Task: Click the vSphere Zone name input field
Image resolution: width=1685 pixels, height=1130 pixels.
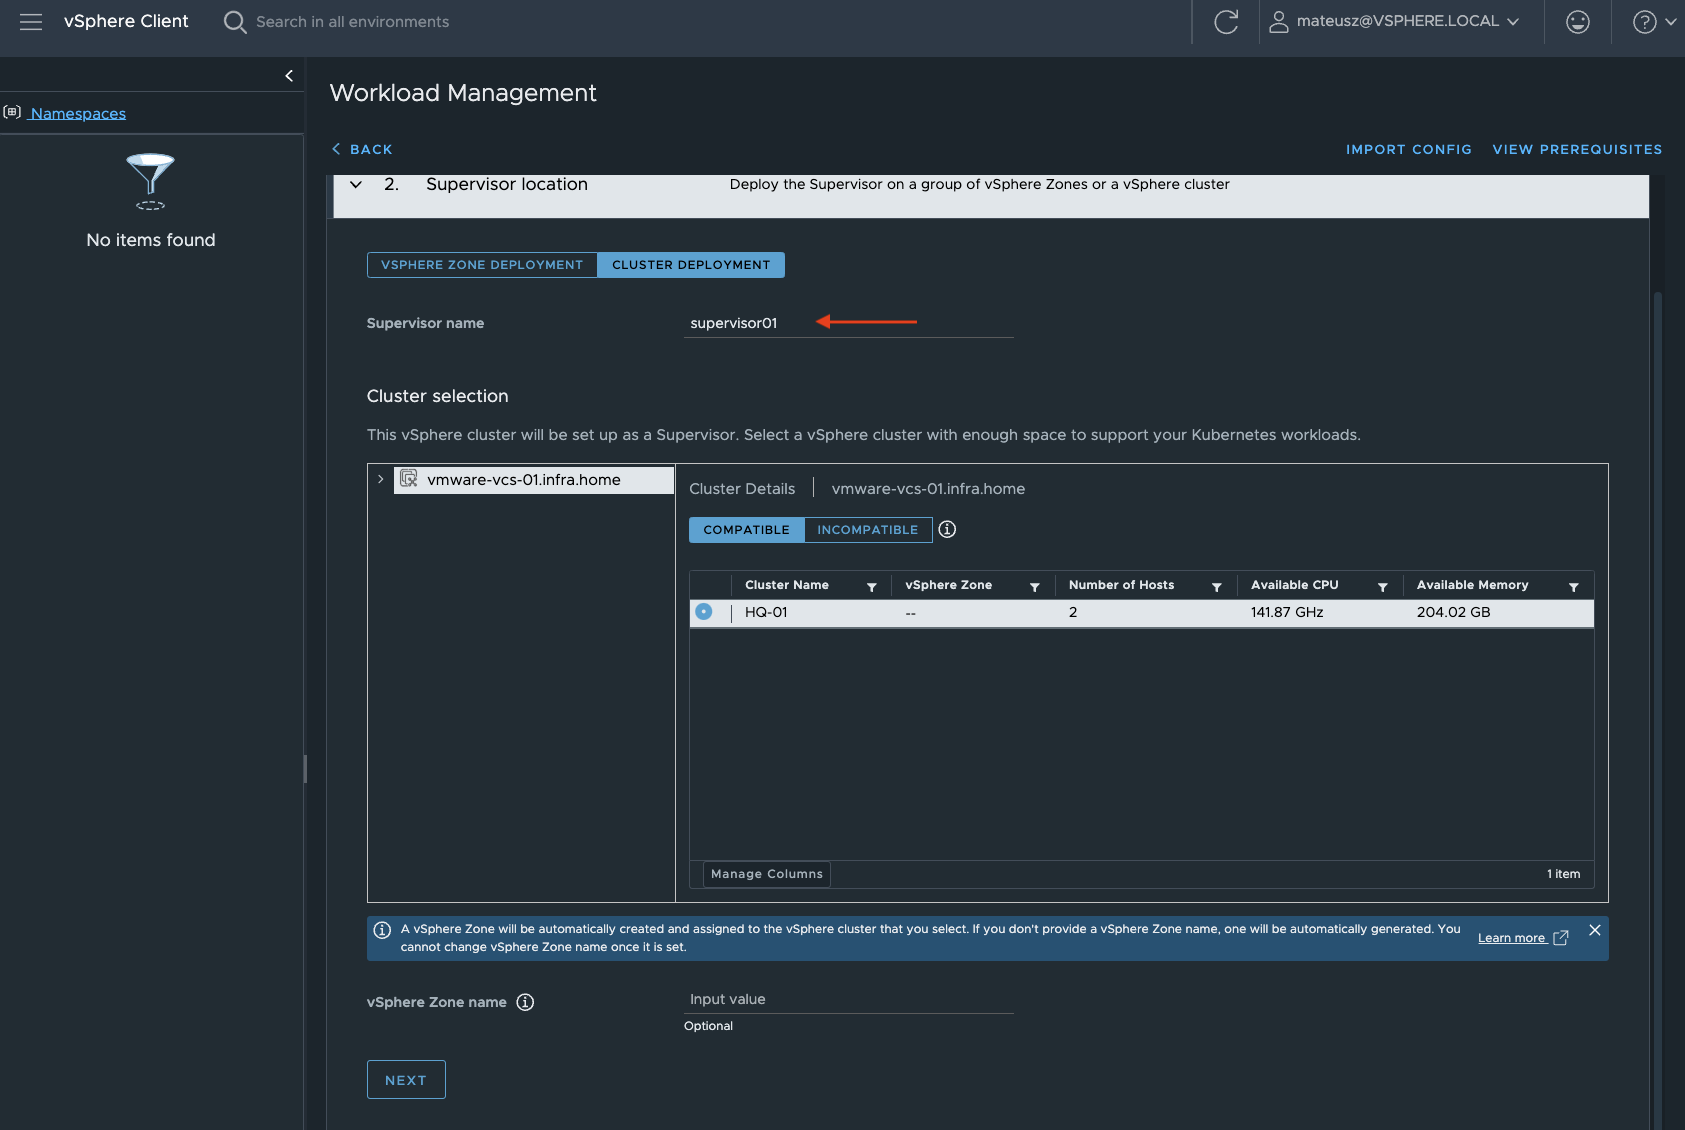Action: coord(848,999)
